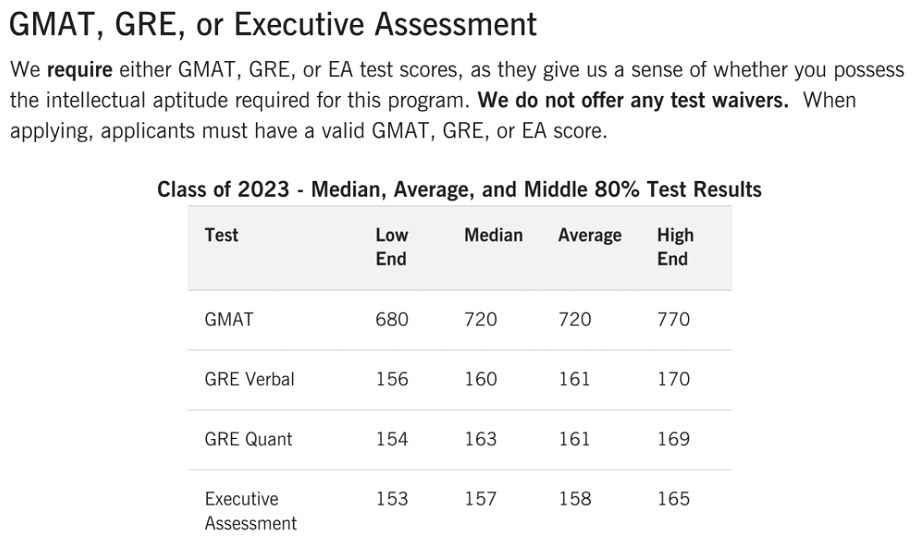919x548 pixels.
Task: Click the 'High End' column header
Action: (674, 247)
